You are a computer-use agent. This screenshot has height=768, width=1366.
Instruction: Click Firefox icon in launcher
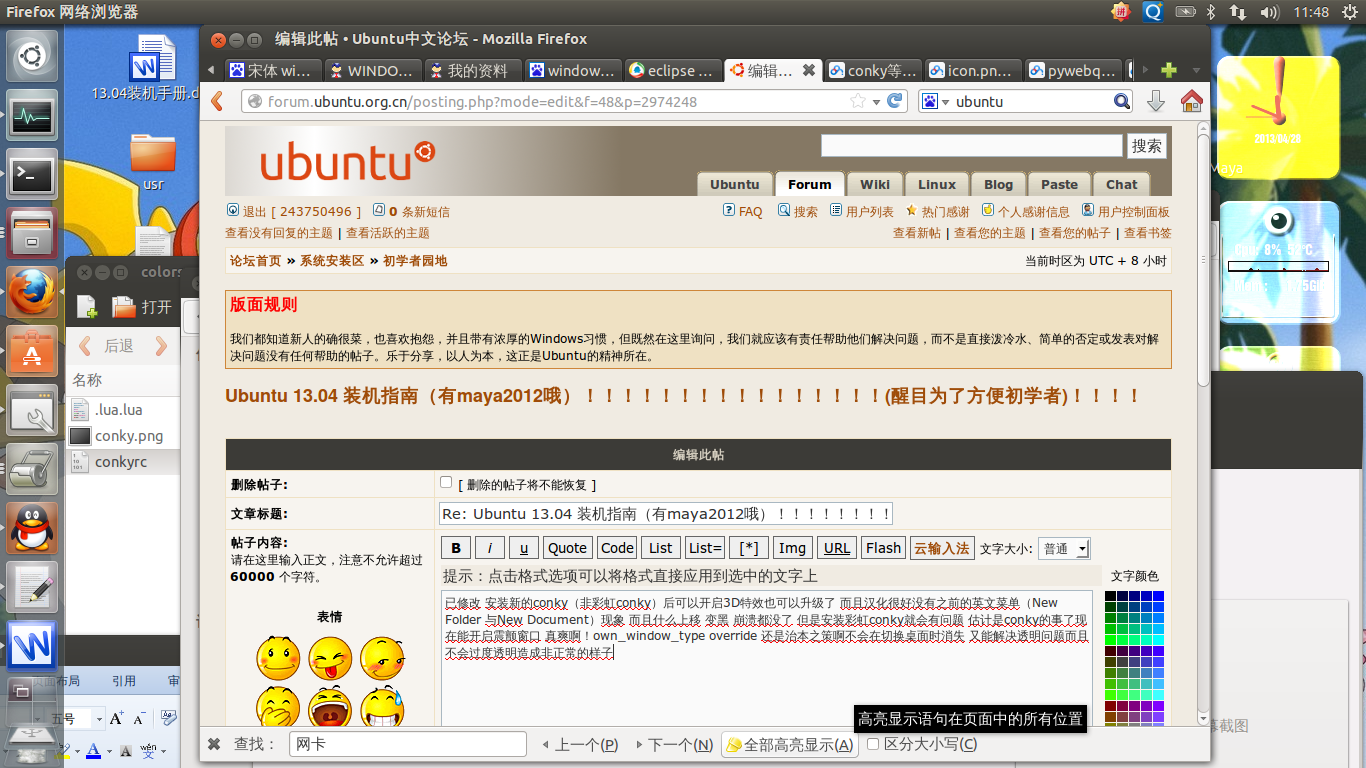tap(32, 293)
